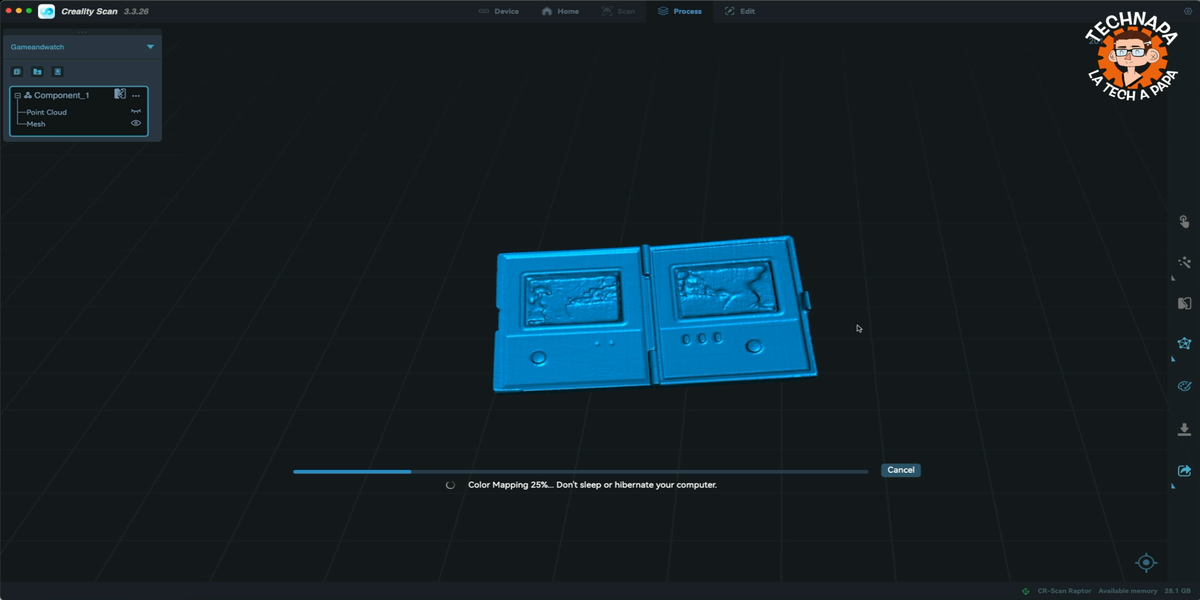This screenshot has height=600, width=1200.
Task: Select the magic wand optimize tool
Action: (1184, 262)
